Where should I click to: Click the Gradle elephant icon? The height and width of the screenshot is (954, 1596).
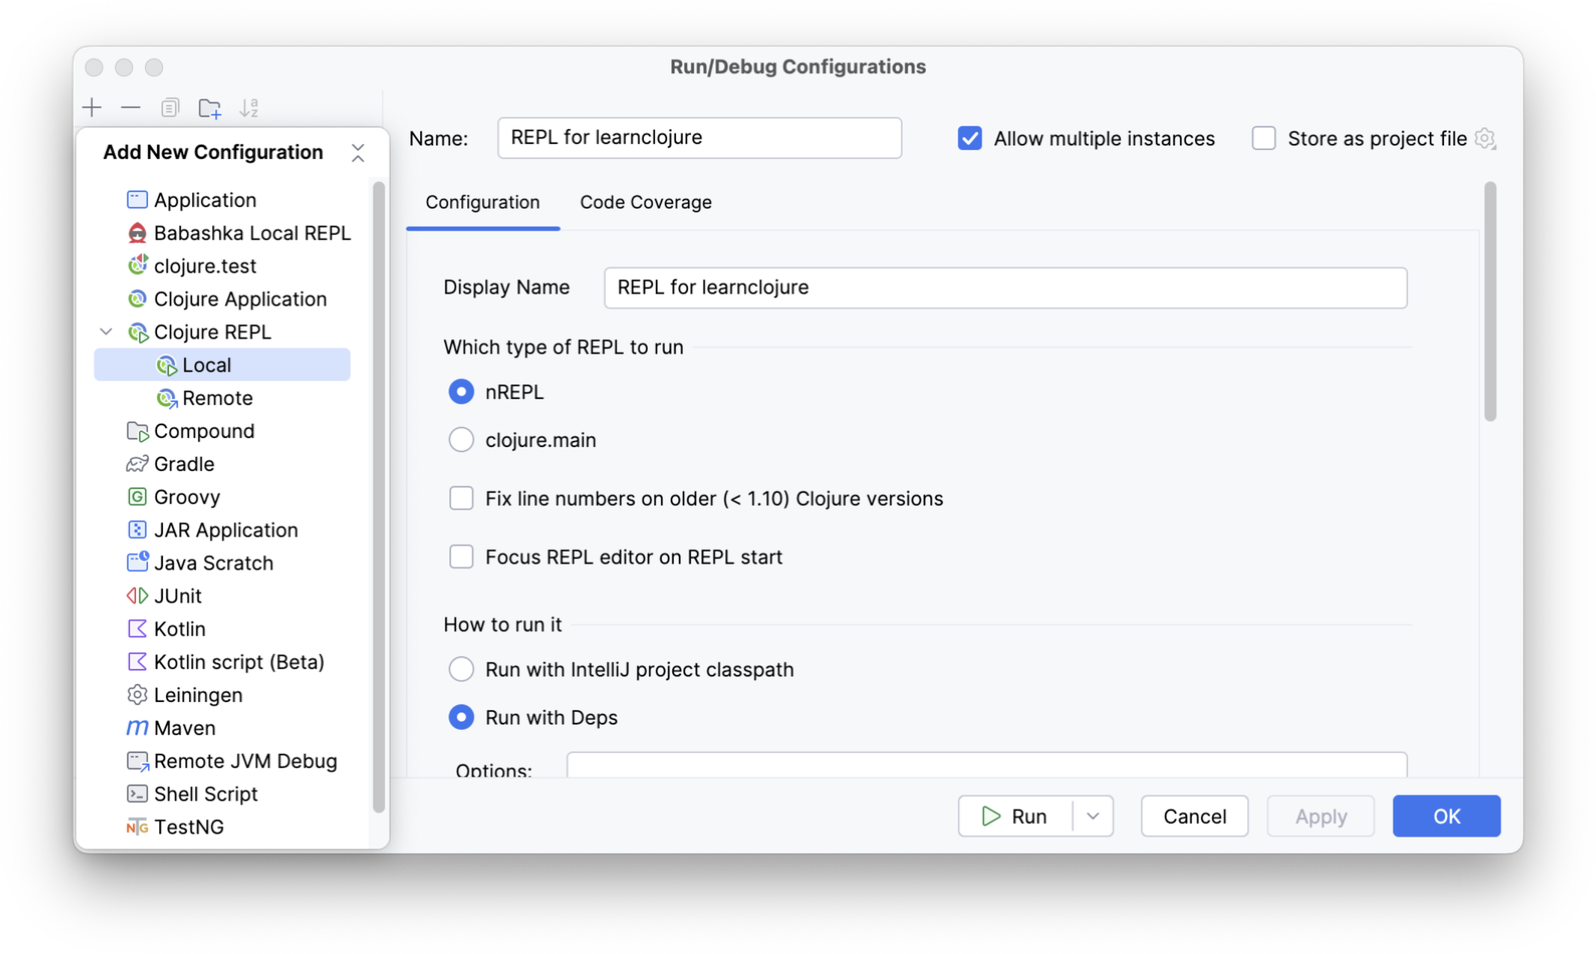137,464
